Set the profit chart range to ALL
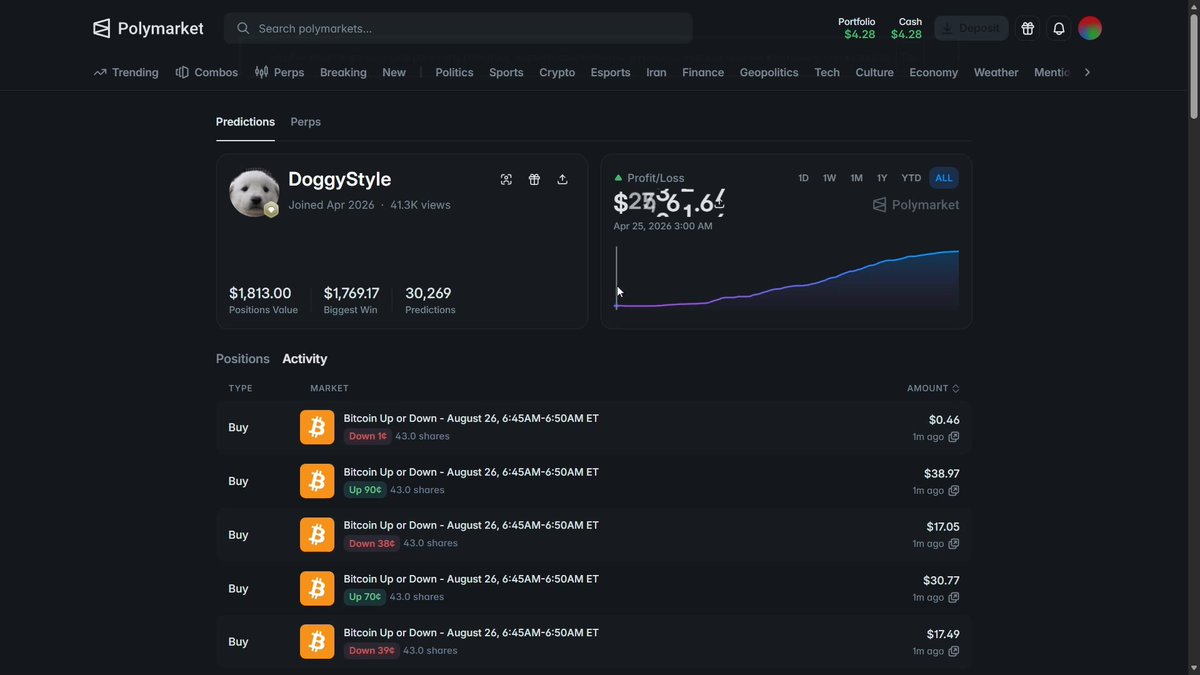 click(x=944, y=178)
